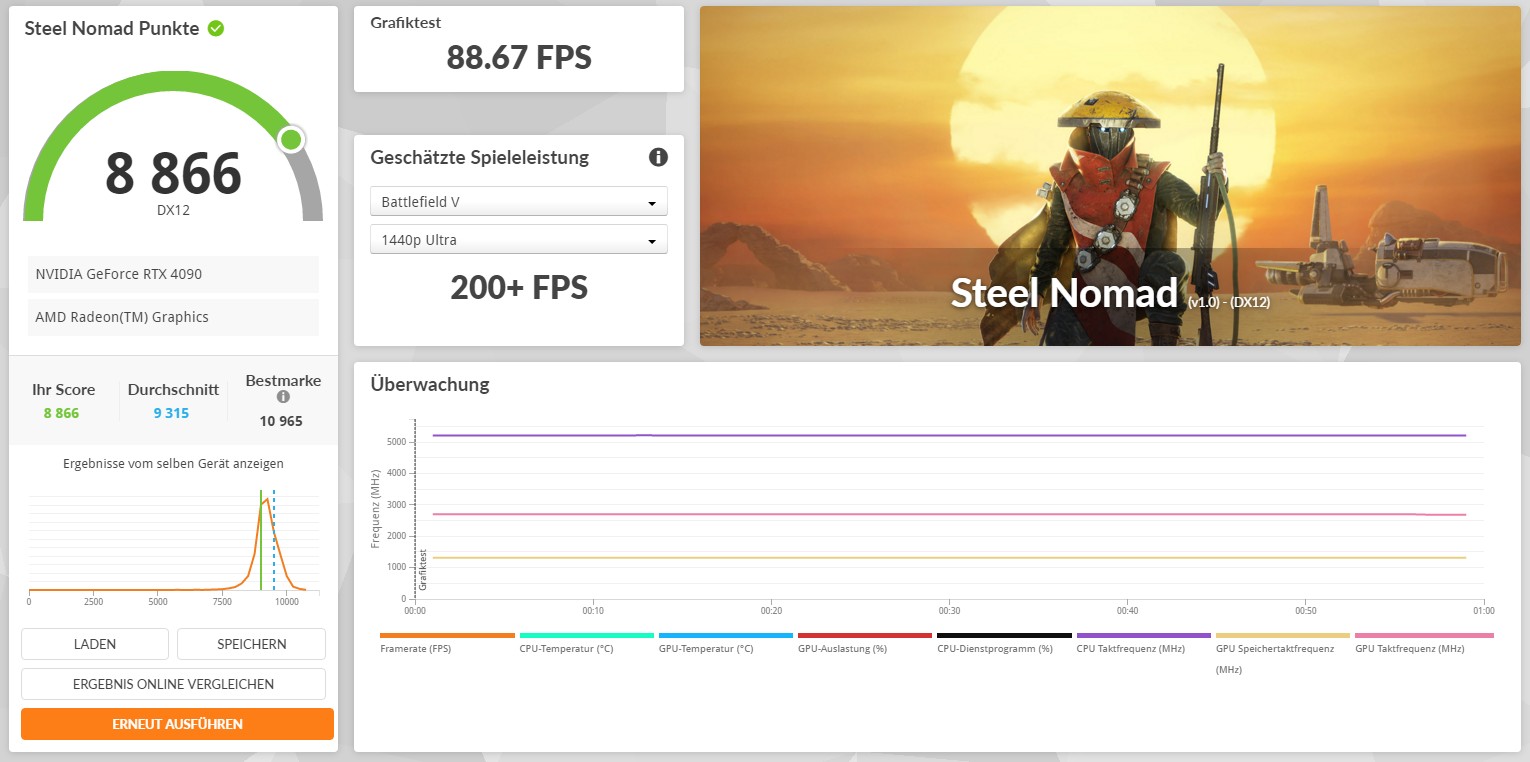Screen dimensions: 1530x762
Task: Click the LADEN button
Action: [x=95, y=644]
